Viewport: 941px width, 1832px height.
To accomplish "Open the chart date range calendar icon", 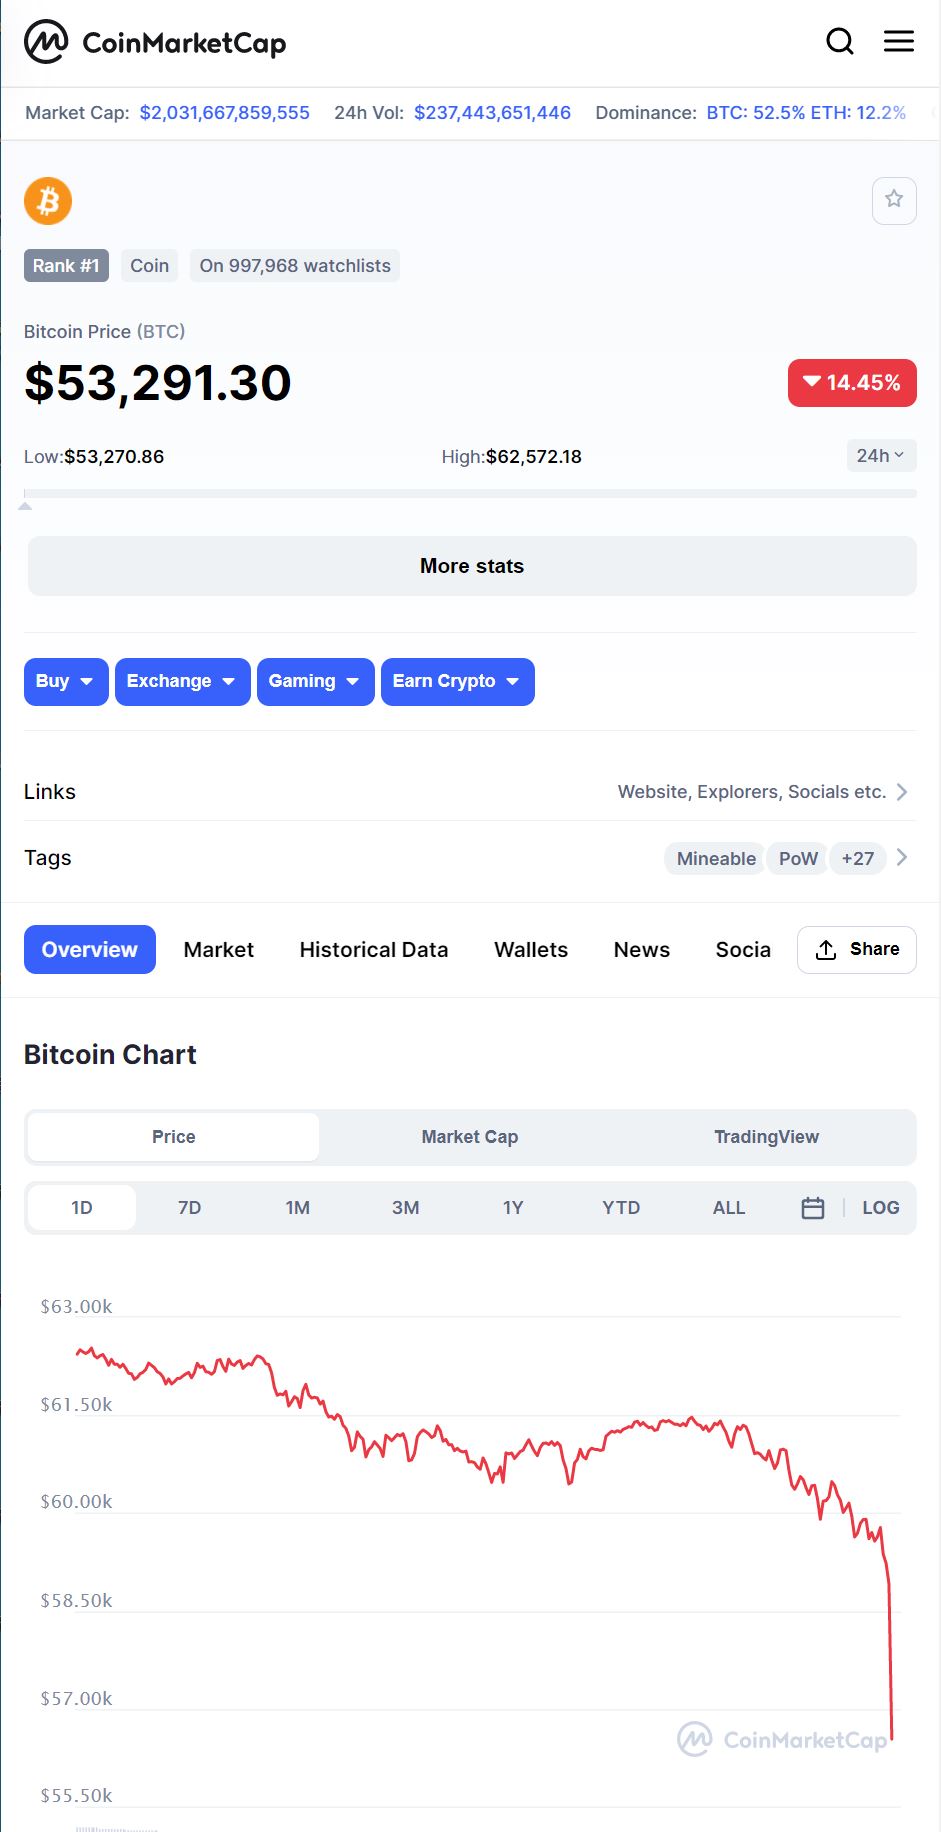I will click(x=813, y=1208).
